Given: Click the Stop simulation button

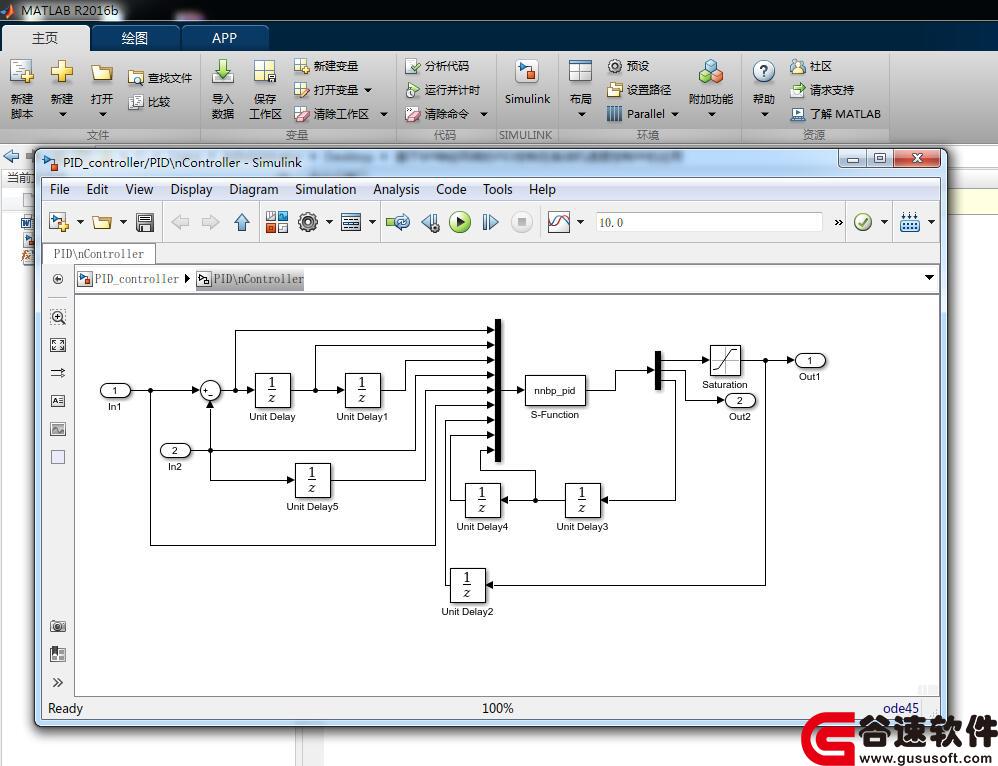Looking at the screenshot, I should coord(521,222).
